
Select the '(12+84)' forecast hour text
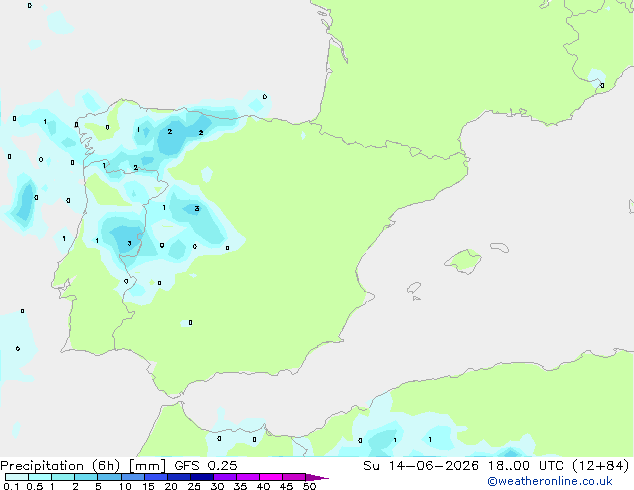601,466
